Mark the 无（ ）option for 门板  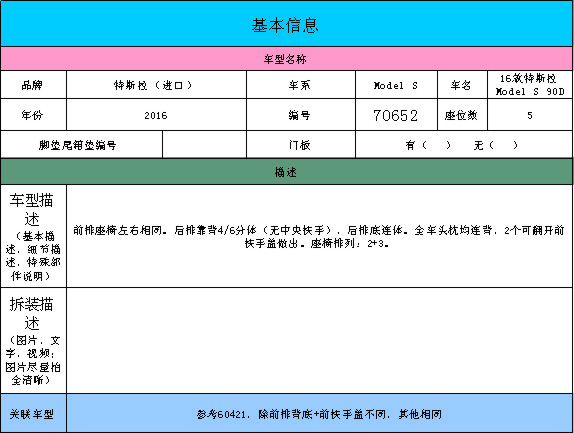(496, 145)
